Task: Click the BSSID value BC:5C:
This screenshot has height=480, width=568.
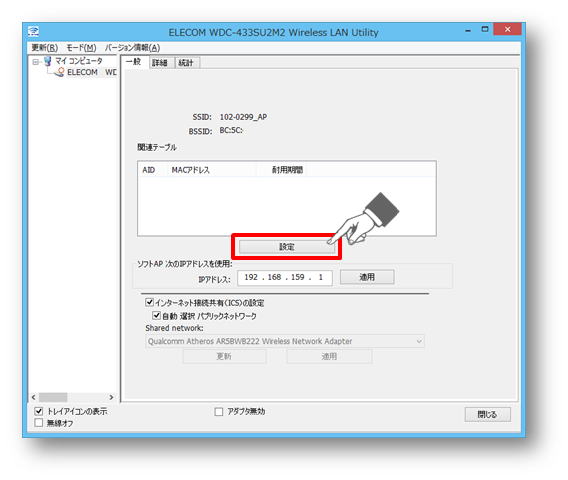Action: coord(231,130)
